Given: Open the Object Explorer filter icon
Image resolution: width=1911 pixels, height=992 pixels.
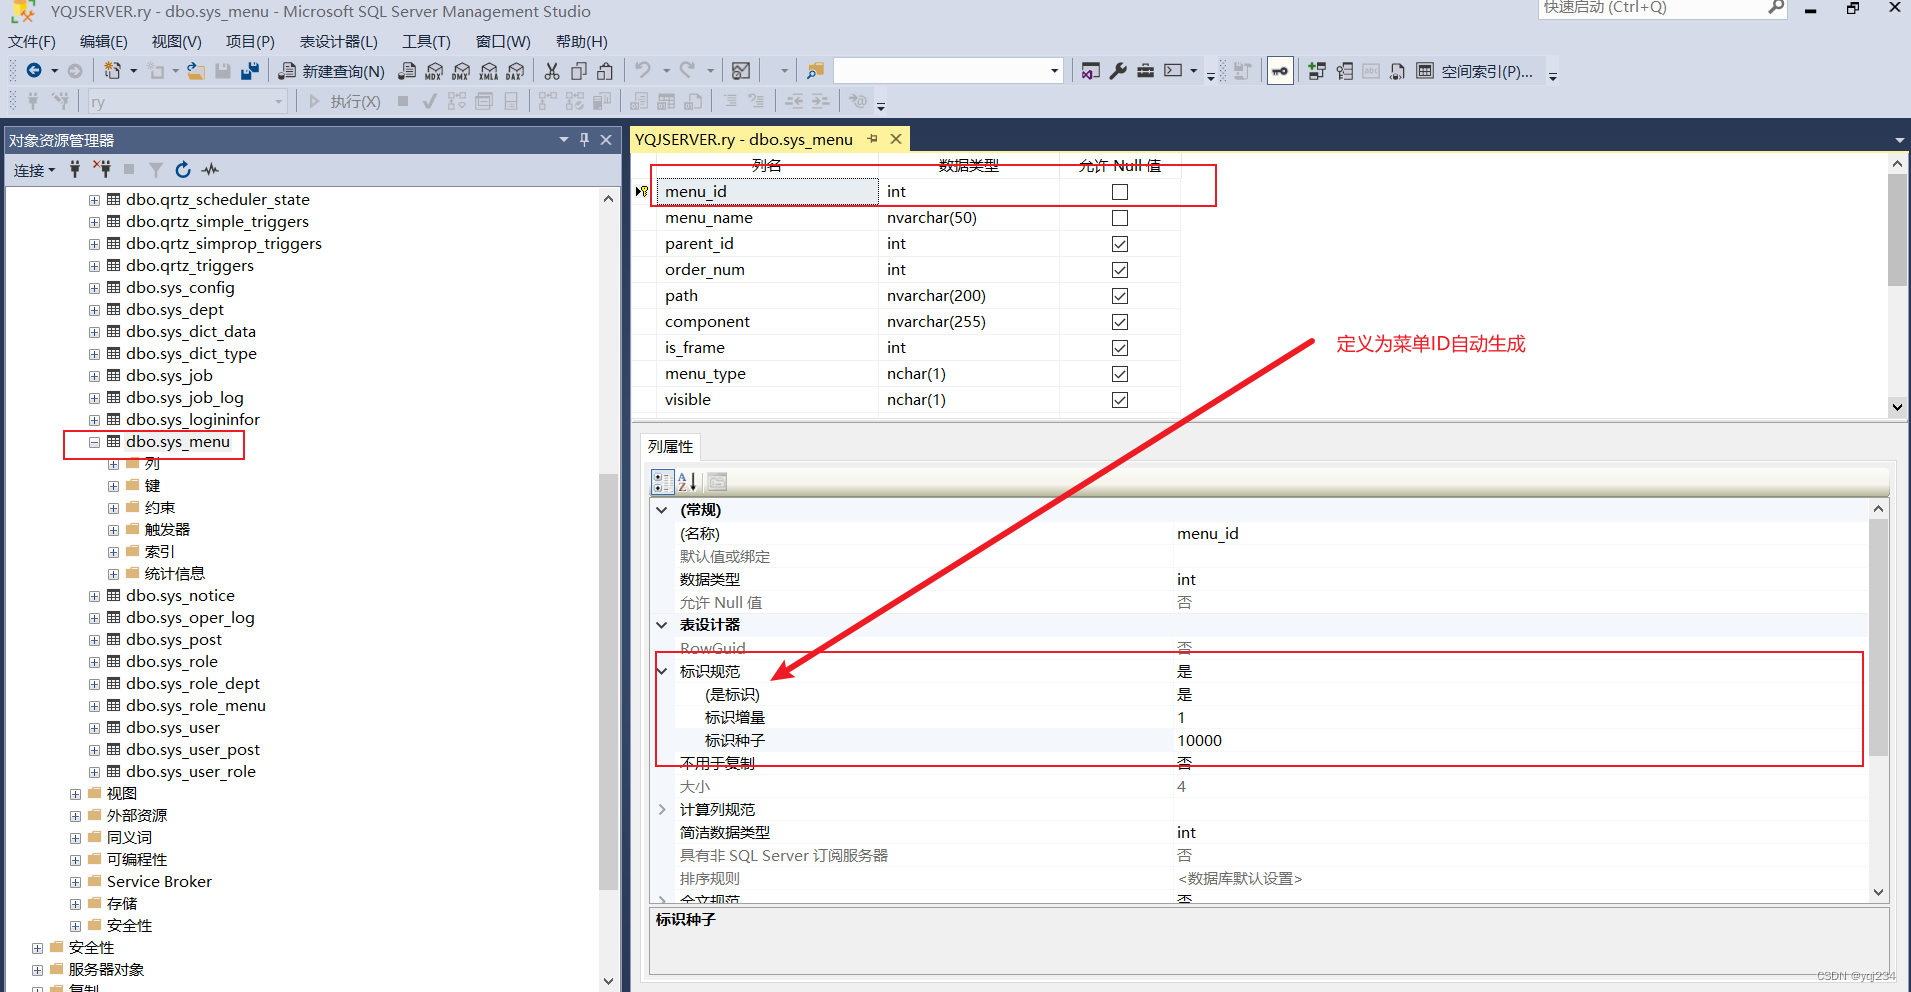Looking at the screenshot, I should tap(156, 169).
